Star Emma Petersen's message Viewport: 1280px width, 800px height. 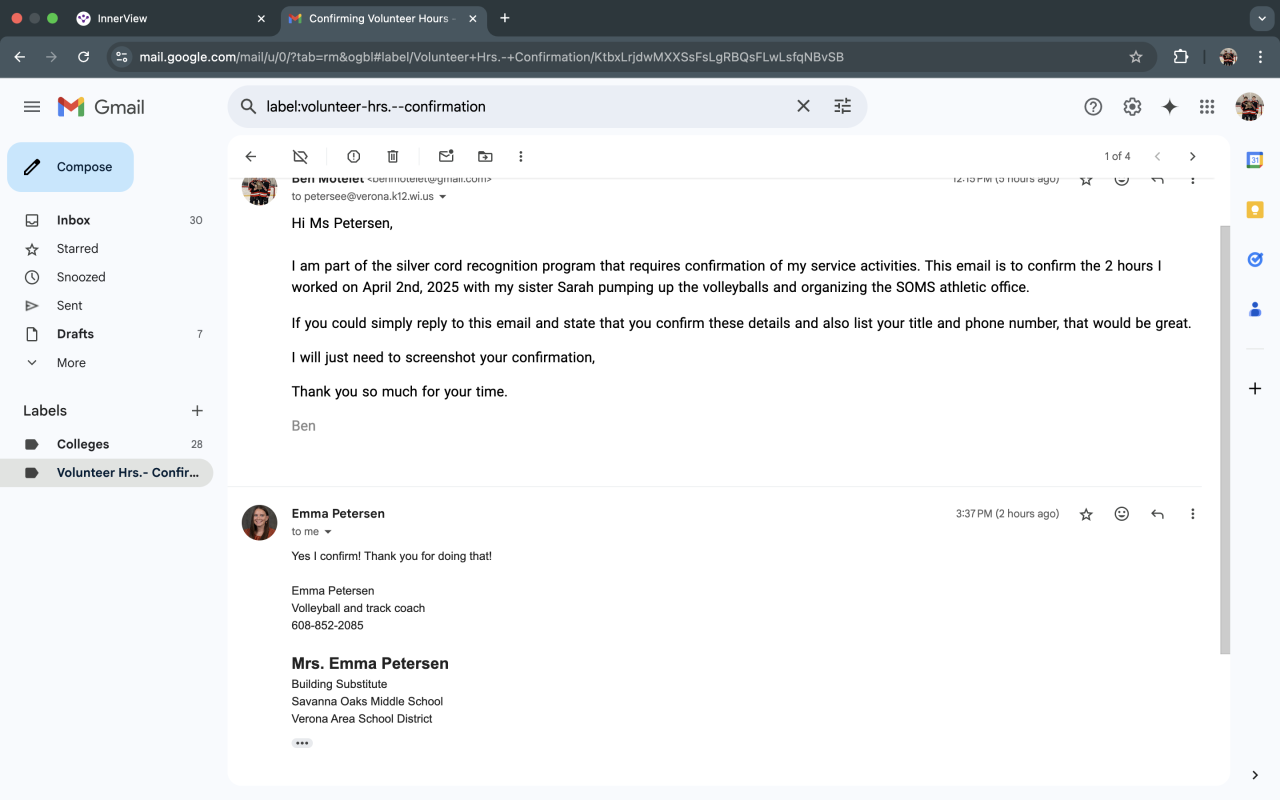click(1086, 514)
